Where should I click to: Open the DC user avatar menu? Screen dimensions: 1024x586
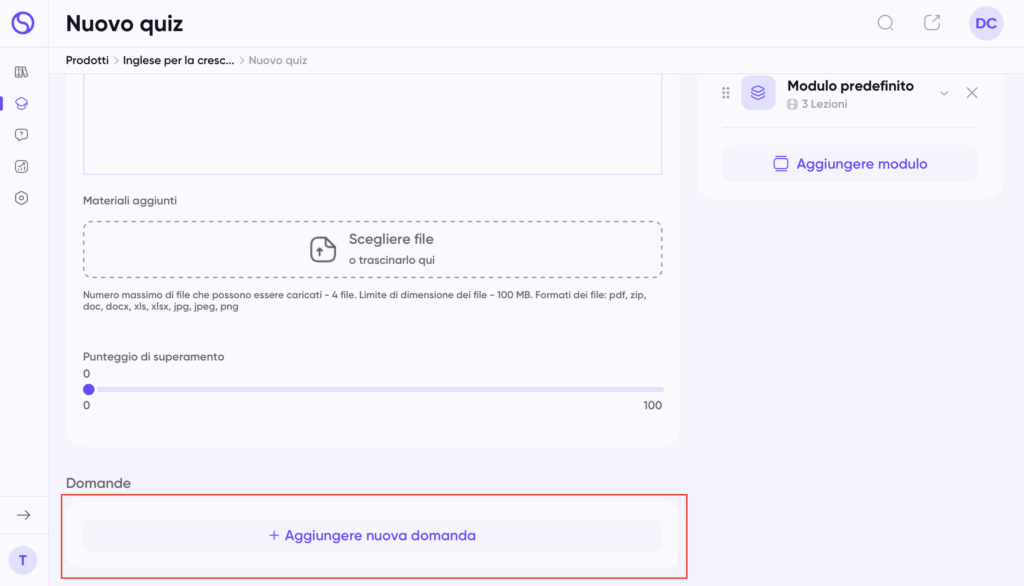986,23
